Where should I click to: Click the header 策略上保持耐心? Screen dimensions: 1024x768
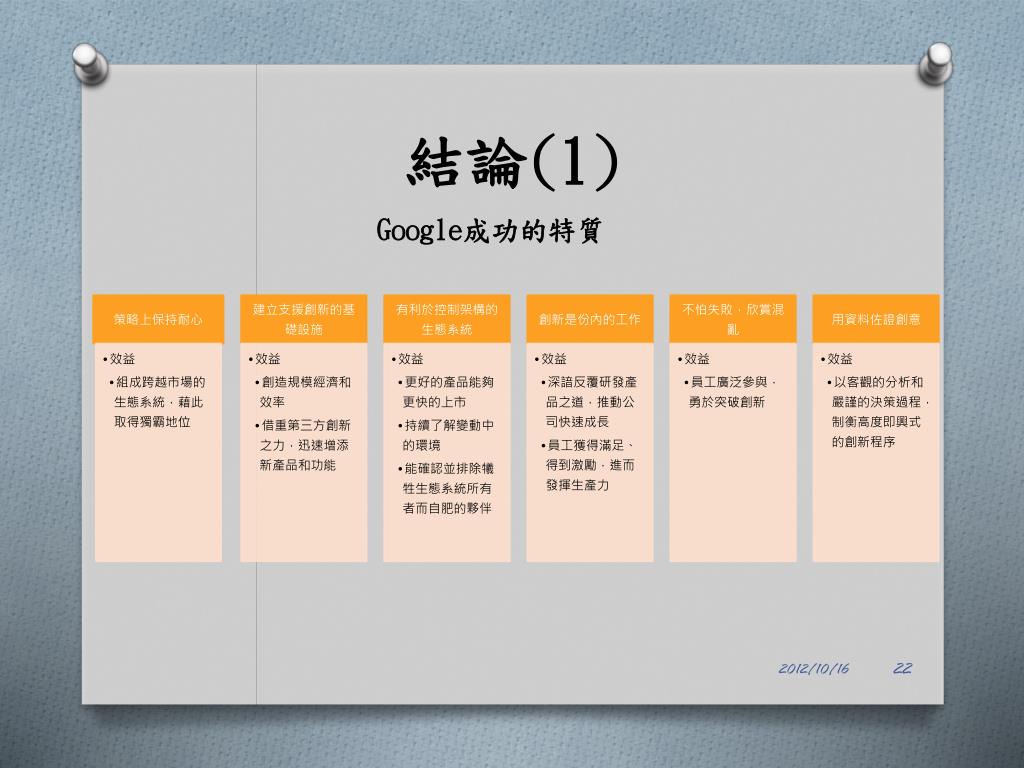(x=158, y=319)
